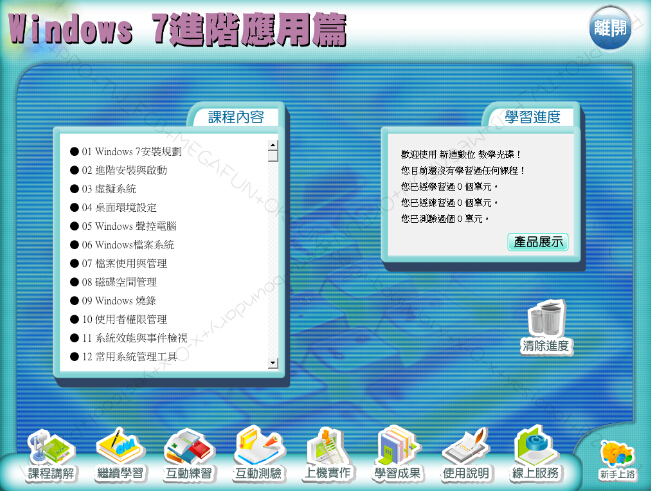This screenshot has height=491, width=651.
Task: Click the 離開 exit button
Action: [610, 28]
